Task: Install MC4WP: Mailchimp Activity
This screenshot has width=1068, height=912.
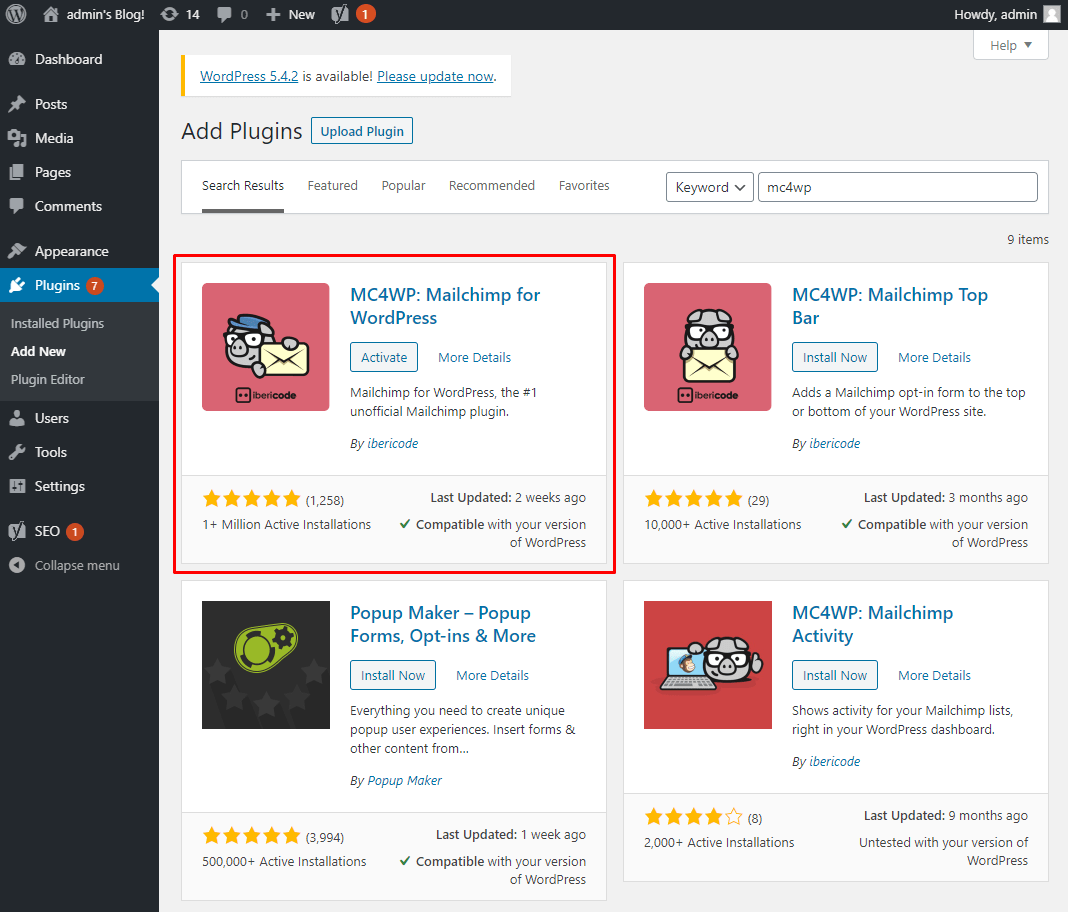Action: 834,676
